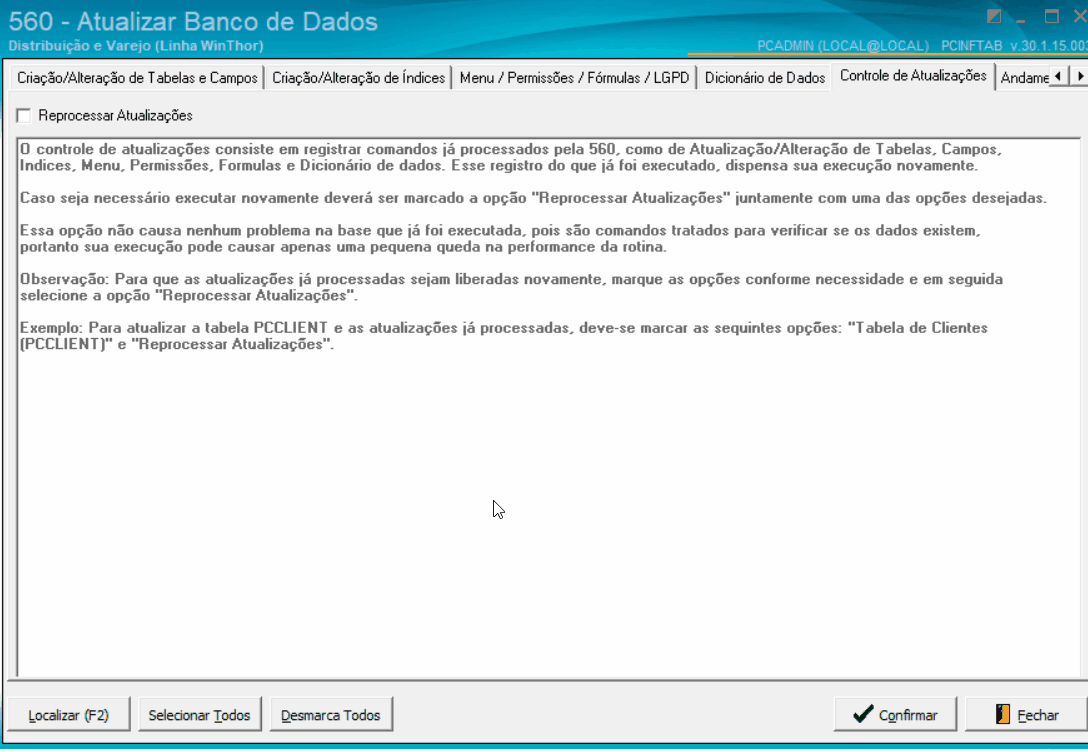
Task: Close the routine with Fechar button
Action: [1026, 715]
